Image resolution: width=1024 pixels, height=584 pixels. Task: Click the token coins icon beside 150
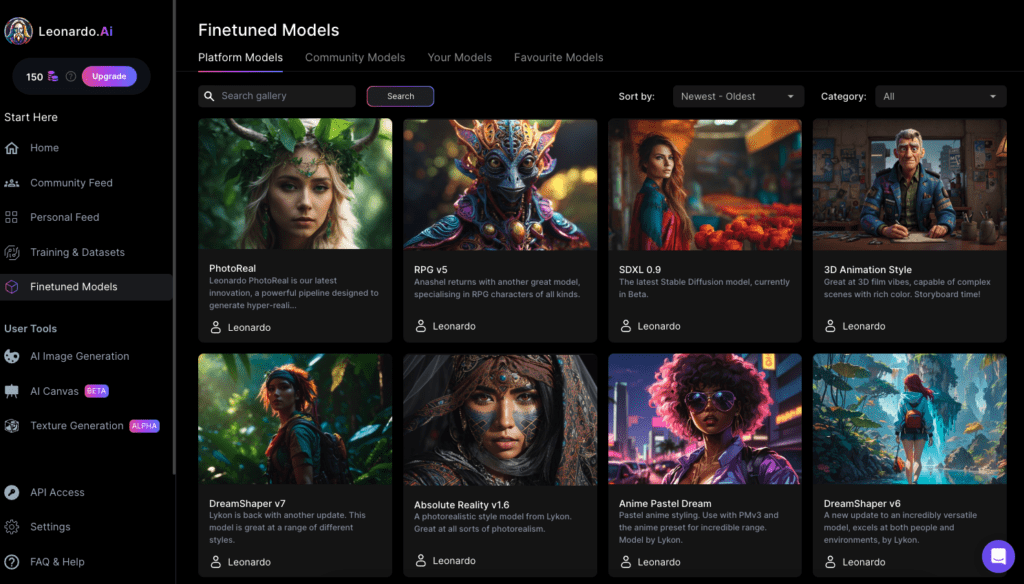pos(53,76)
